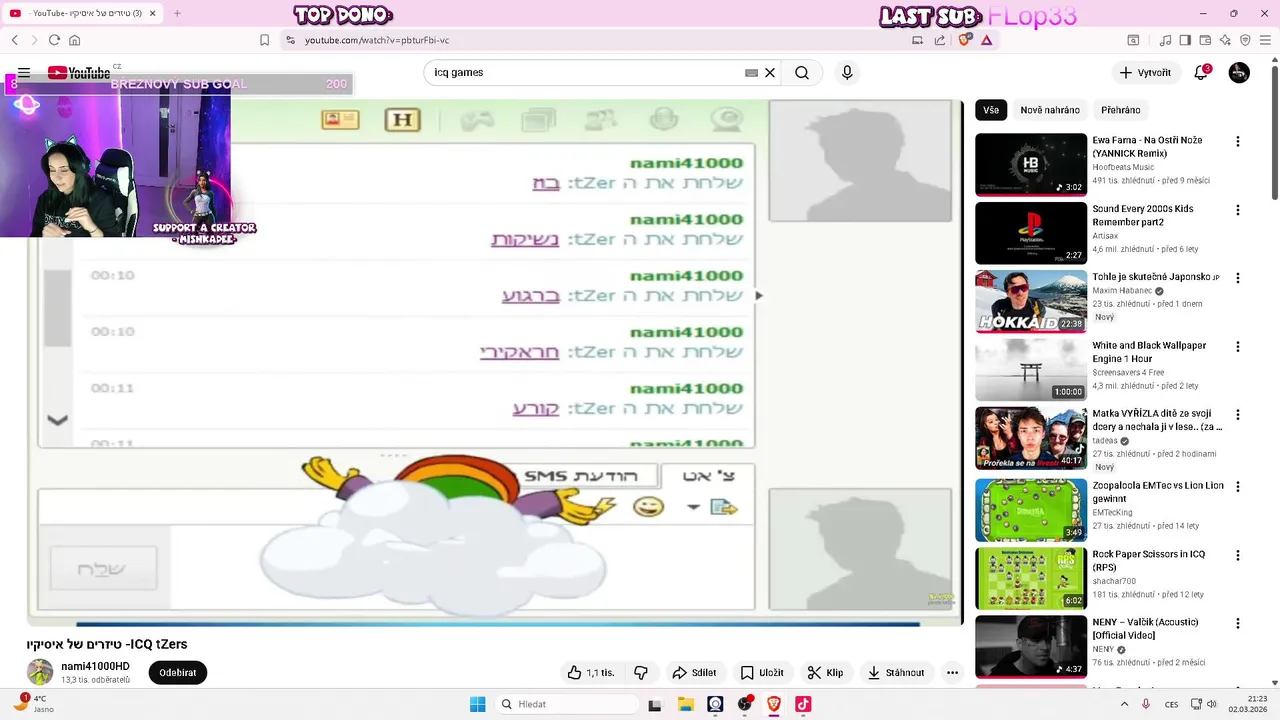This screenshot has height=720, width=1280.
Task: Open the account avatar menu
Action: point(1239,73)
